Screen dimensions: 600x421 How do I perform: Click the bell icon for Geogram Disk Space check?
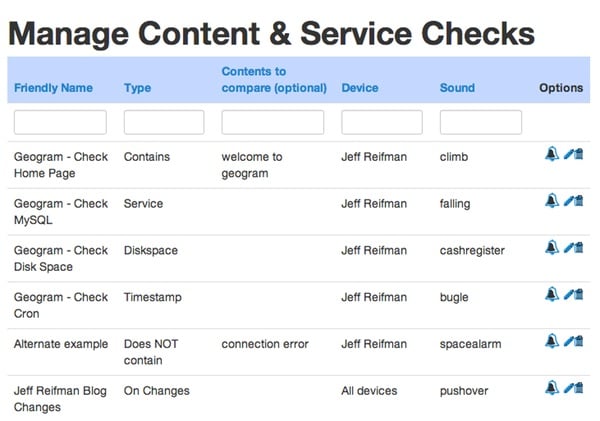(551, 248)
